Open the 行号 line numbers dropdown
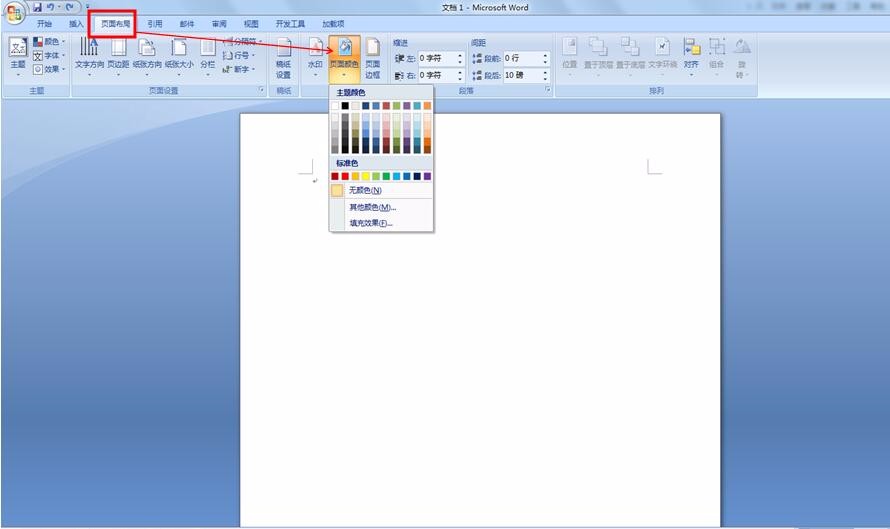This screenshot has height=529, width=890. coord(239,56)
